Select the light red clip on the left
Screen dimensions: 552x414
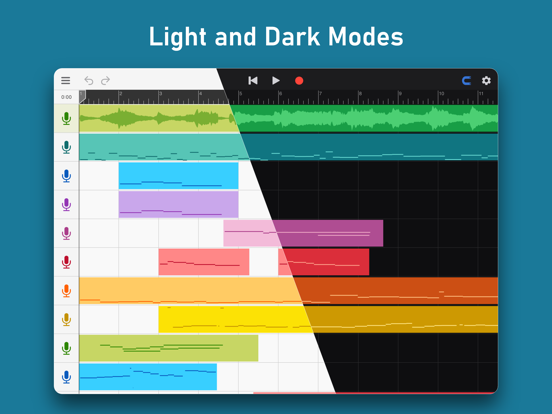pyautogui.click(x=204, y=262)
